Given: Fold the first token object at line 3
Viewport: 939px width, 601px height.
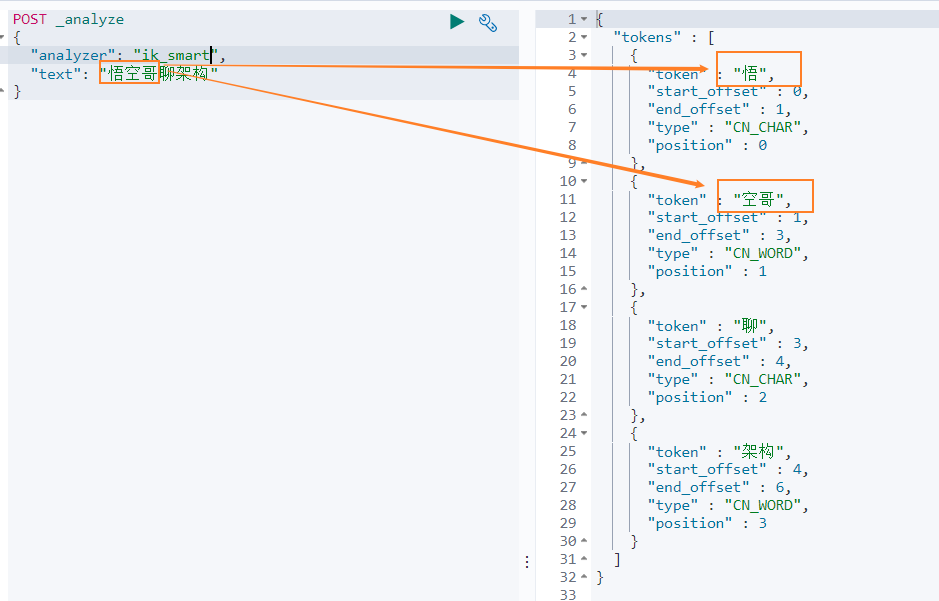Looking at the screenshot, I should [584, 56].
